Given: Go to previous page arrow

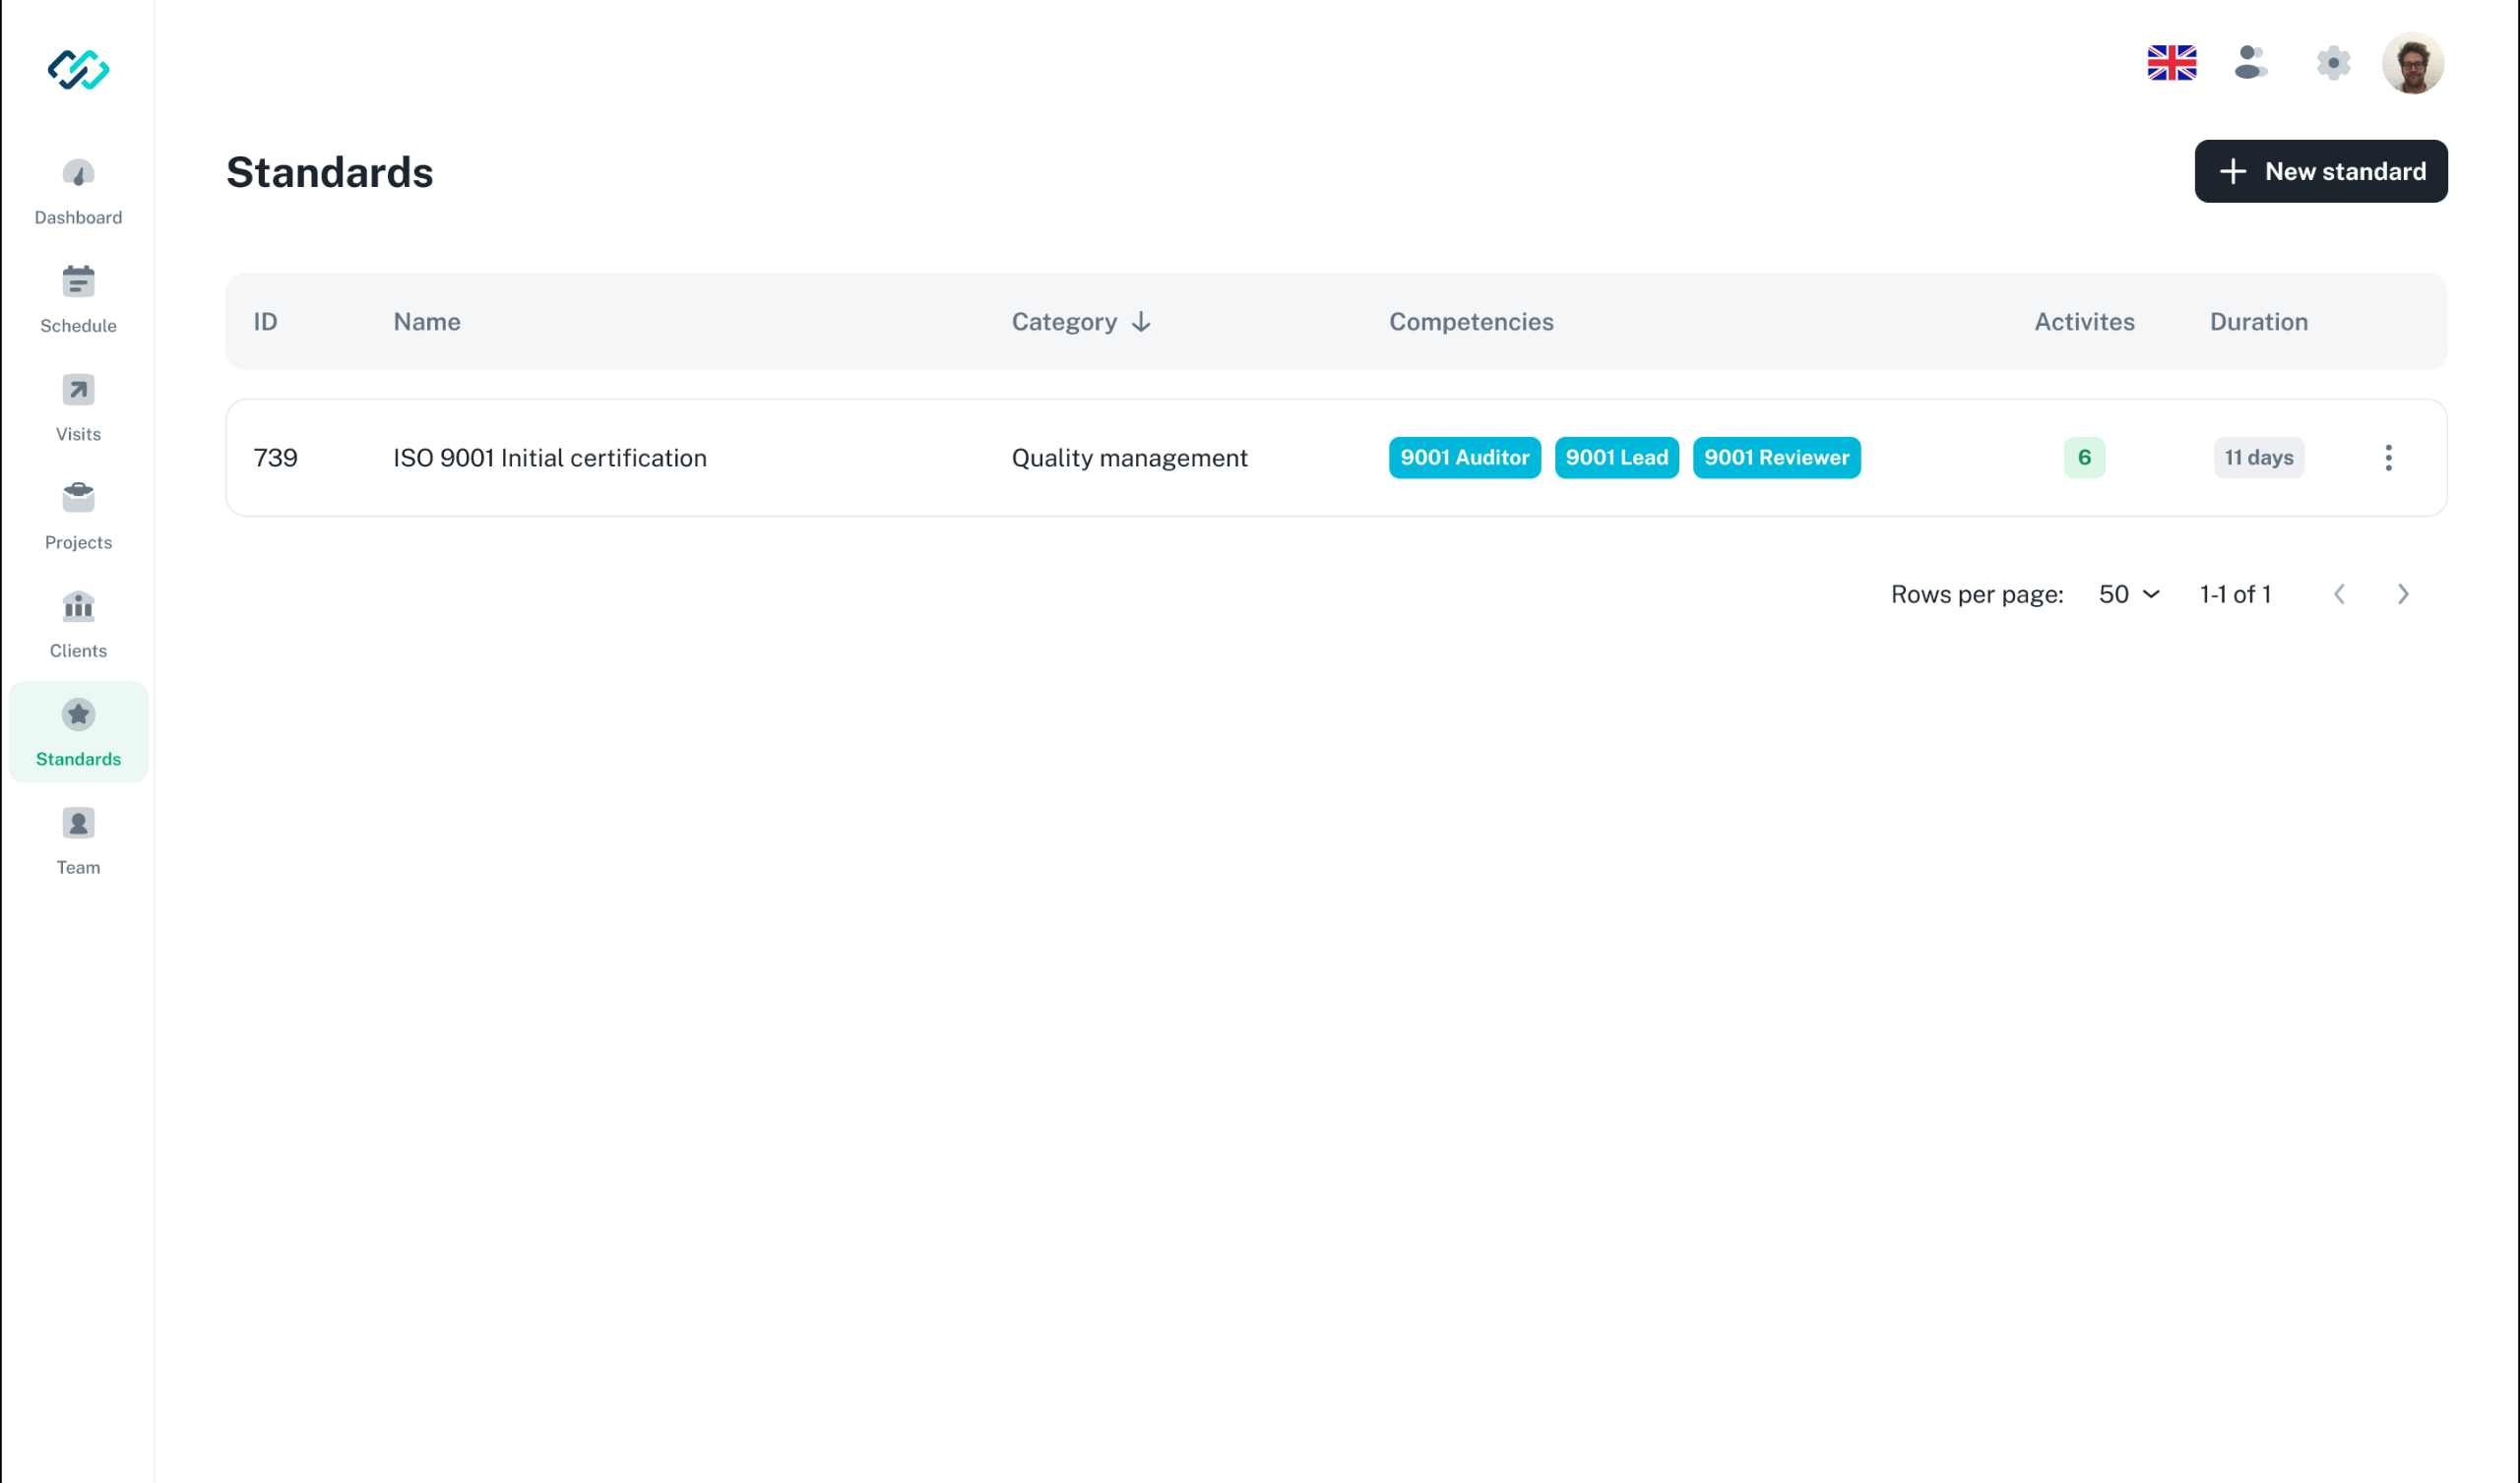Looking at the screenshot, I should [x=2339, y=594].
